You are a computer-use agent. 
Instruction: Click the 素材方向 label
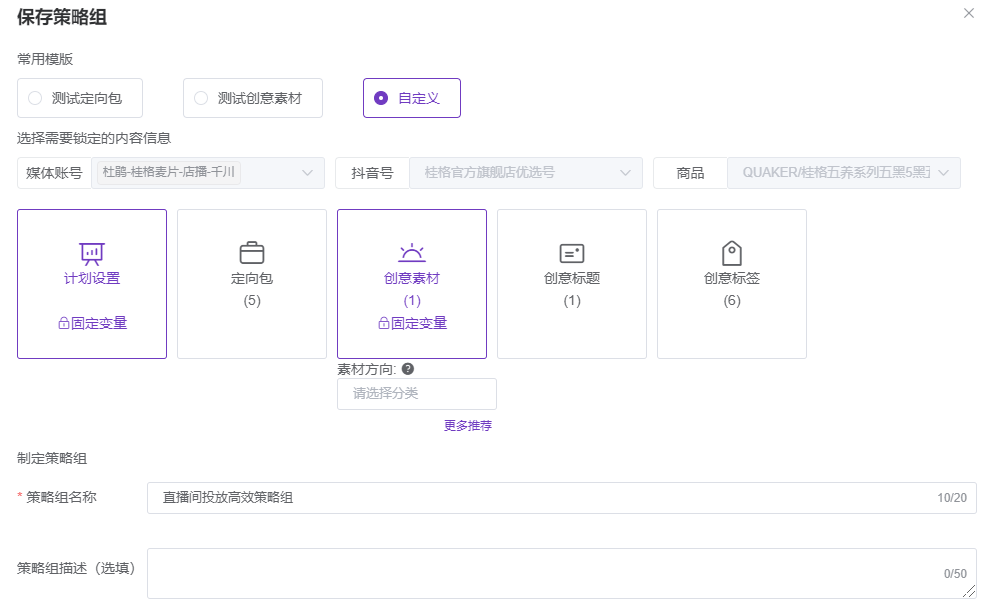point(367,369)
